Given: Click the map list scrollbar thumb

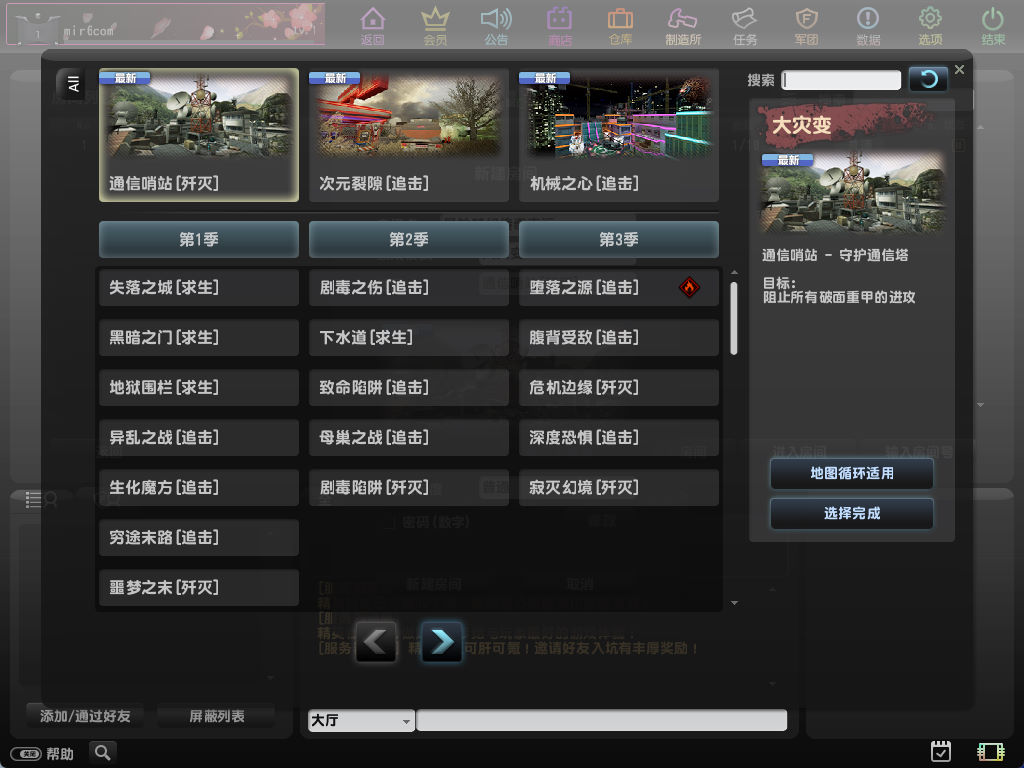Looking at the screenshot, I should [734, 319].
